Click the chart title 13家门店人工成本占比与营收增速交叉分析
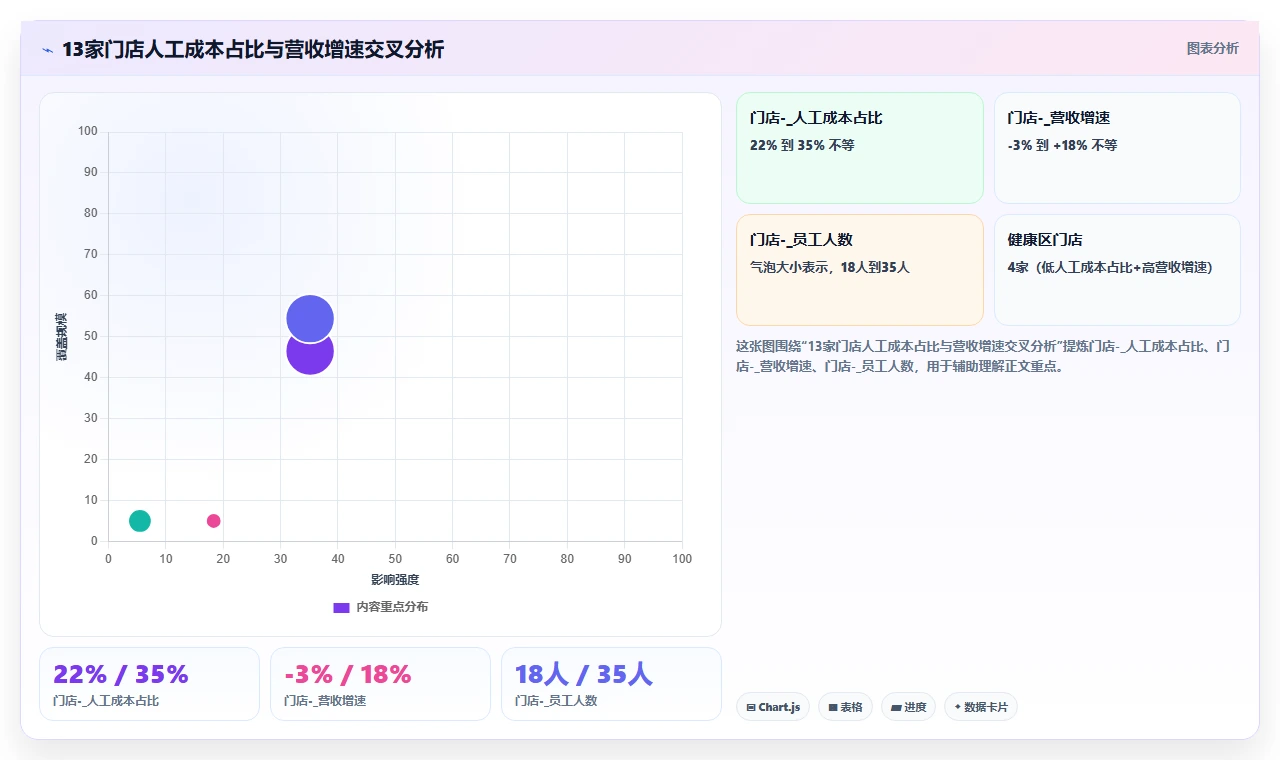The image size is (1280, 760). (253, 50)
